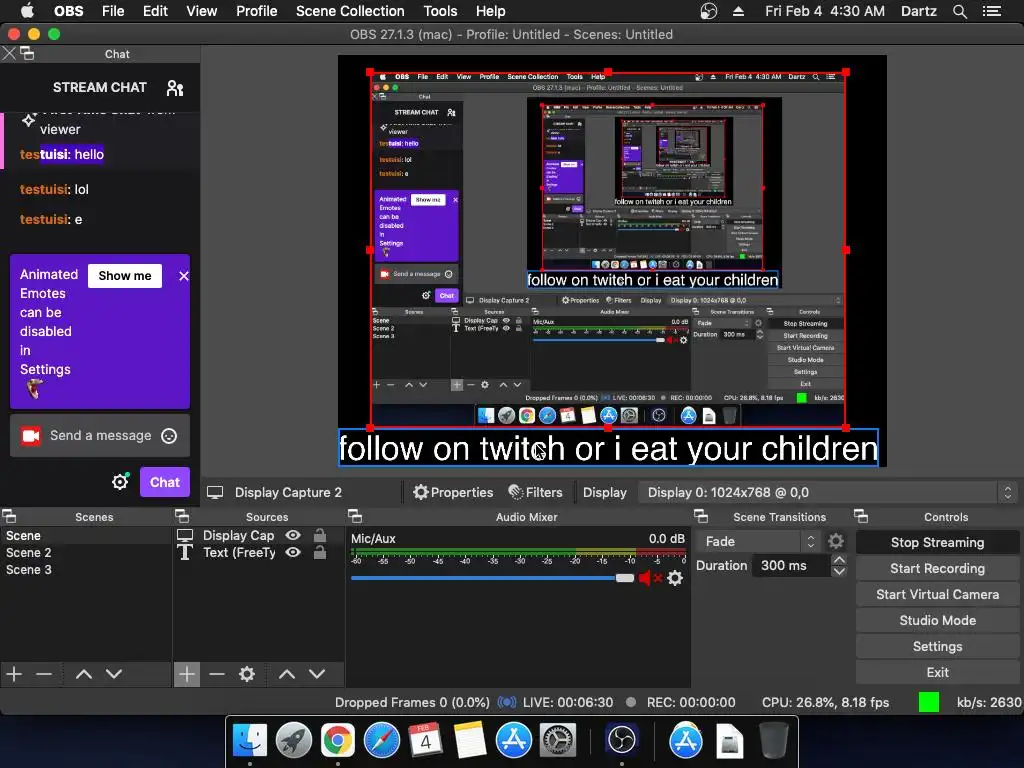
Task: Send message with purple Chat button
Action: 165,482
